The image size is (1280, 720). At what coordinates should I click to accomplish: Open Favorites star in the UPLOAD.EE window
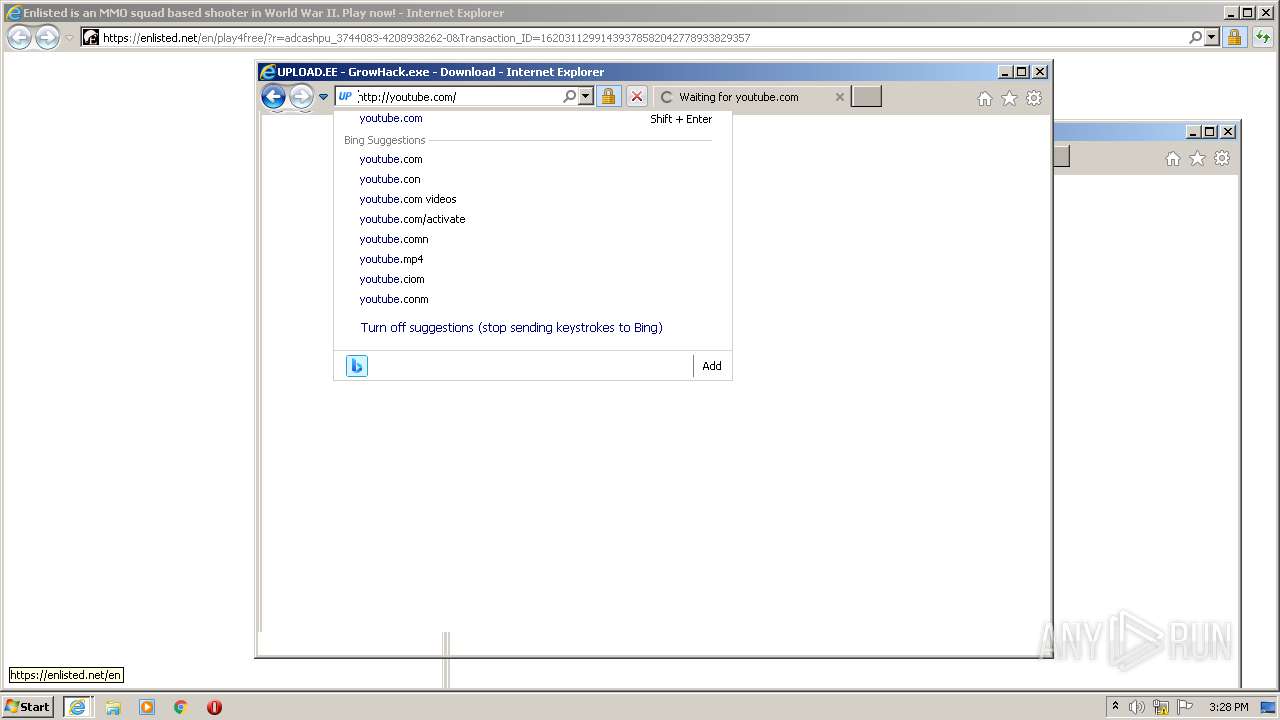[x=1009, y=98]
